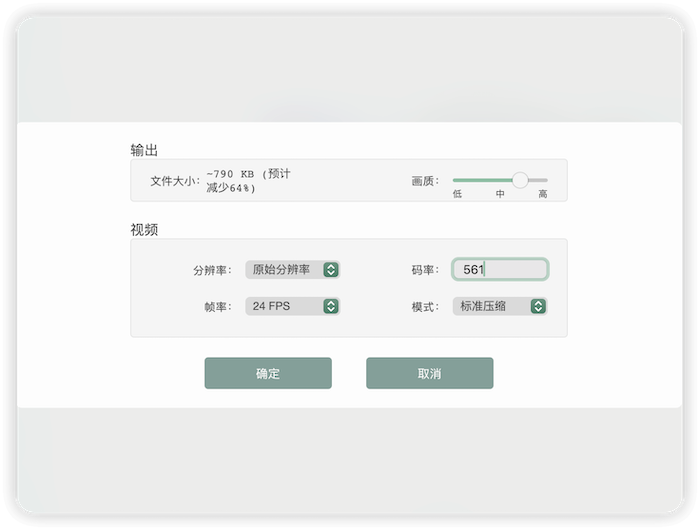Click the 码率 label

(425, 271)
